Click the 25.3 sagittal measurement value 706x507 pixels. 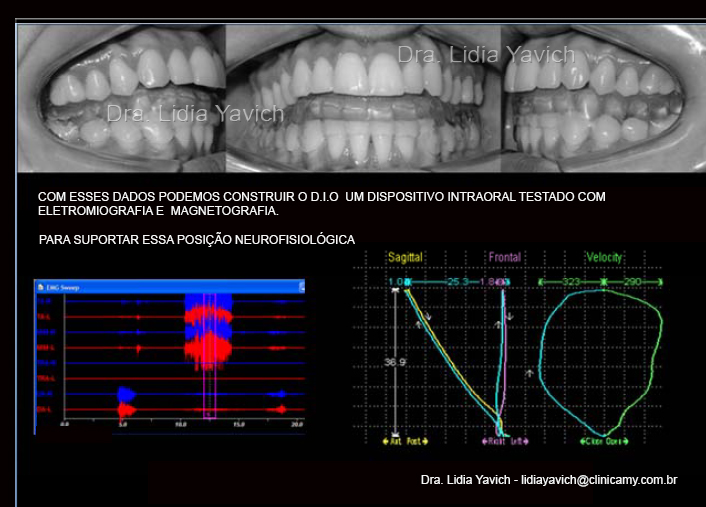[x=457, y=283]
